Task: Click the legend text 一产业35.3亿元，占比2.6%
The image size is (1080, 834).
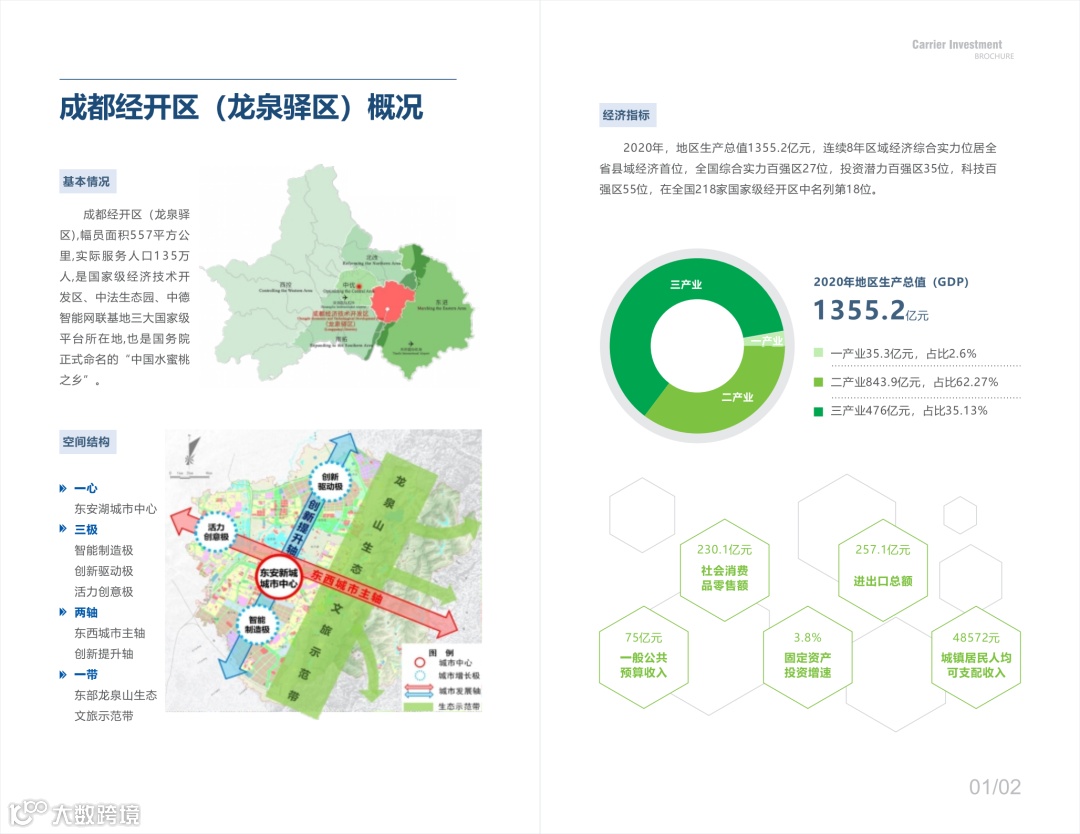Action: coord(904,353)
